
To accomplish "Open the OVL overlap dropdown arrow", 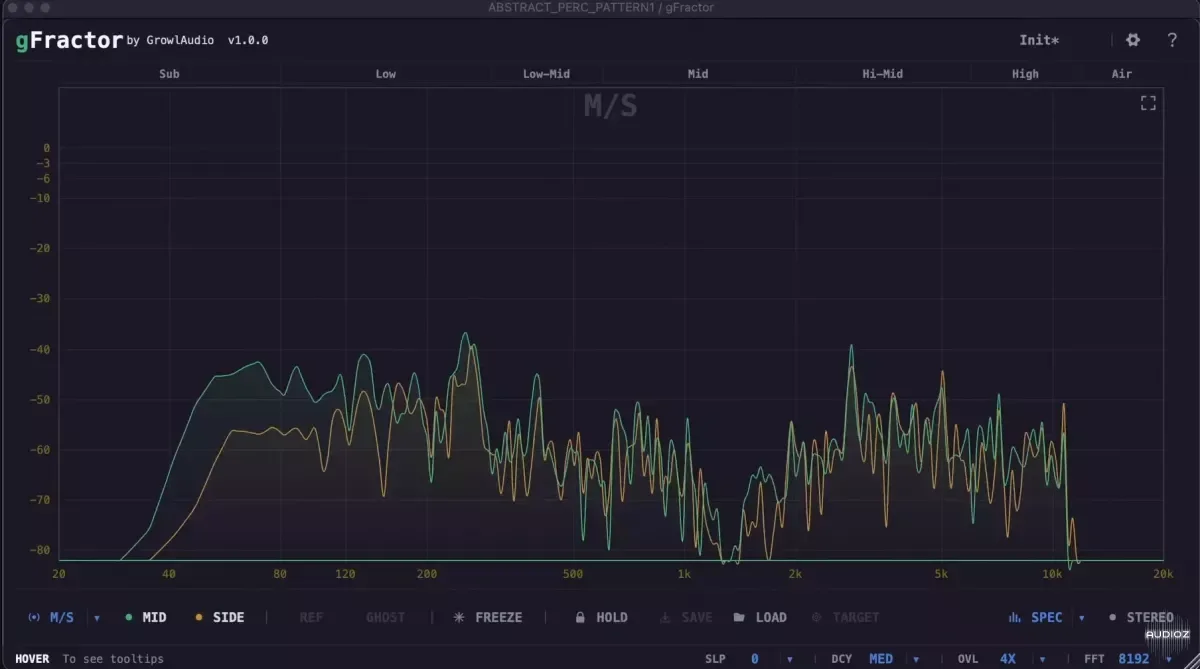I will click(x=1040, y=659).
